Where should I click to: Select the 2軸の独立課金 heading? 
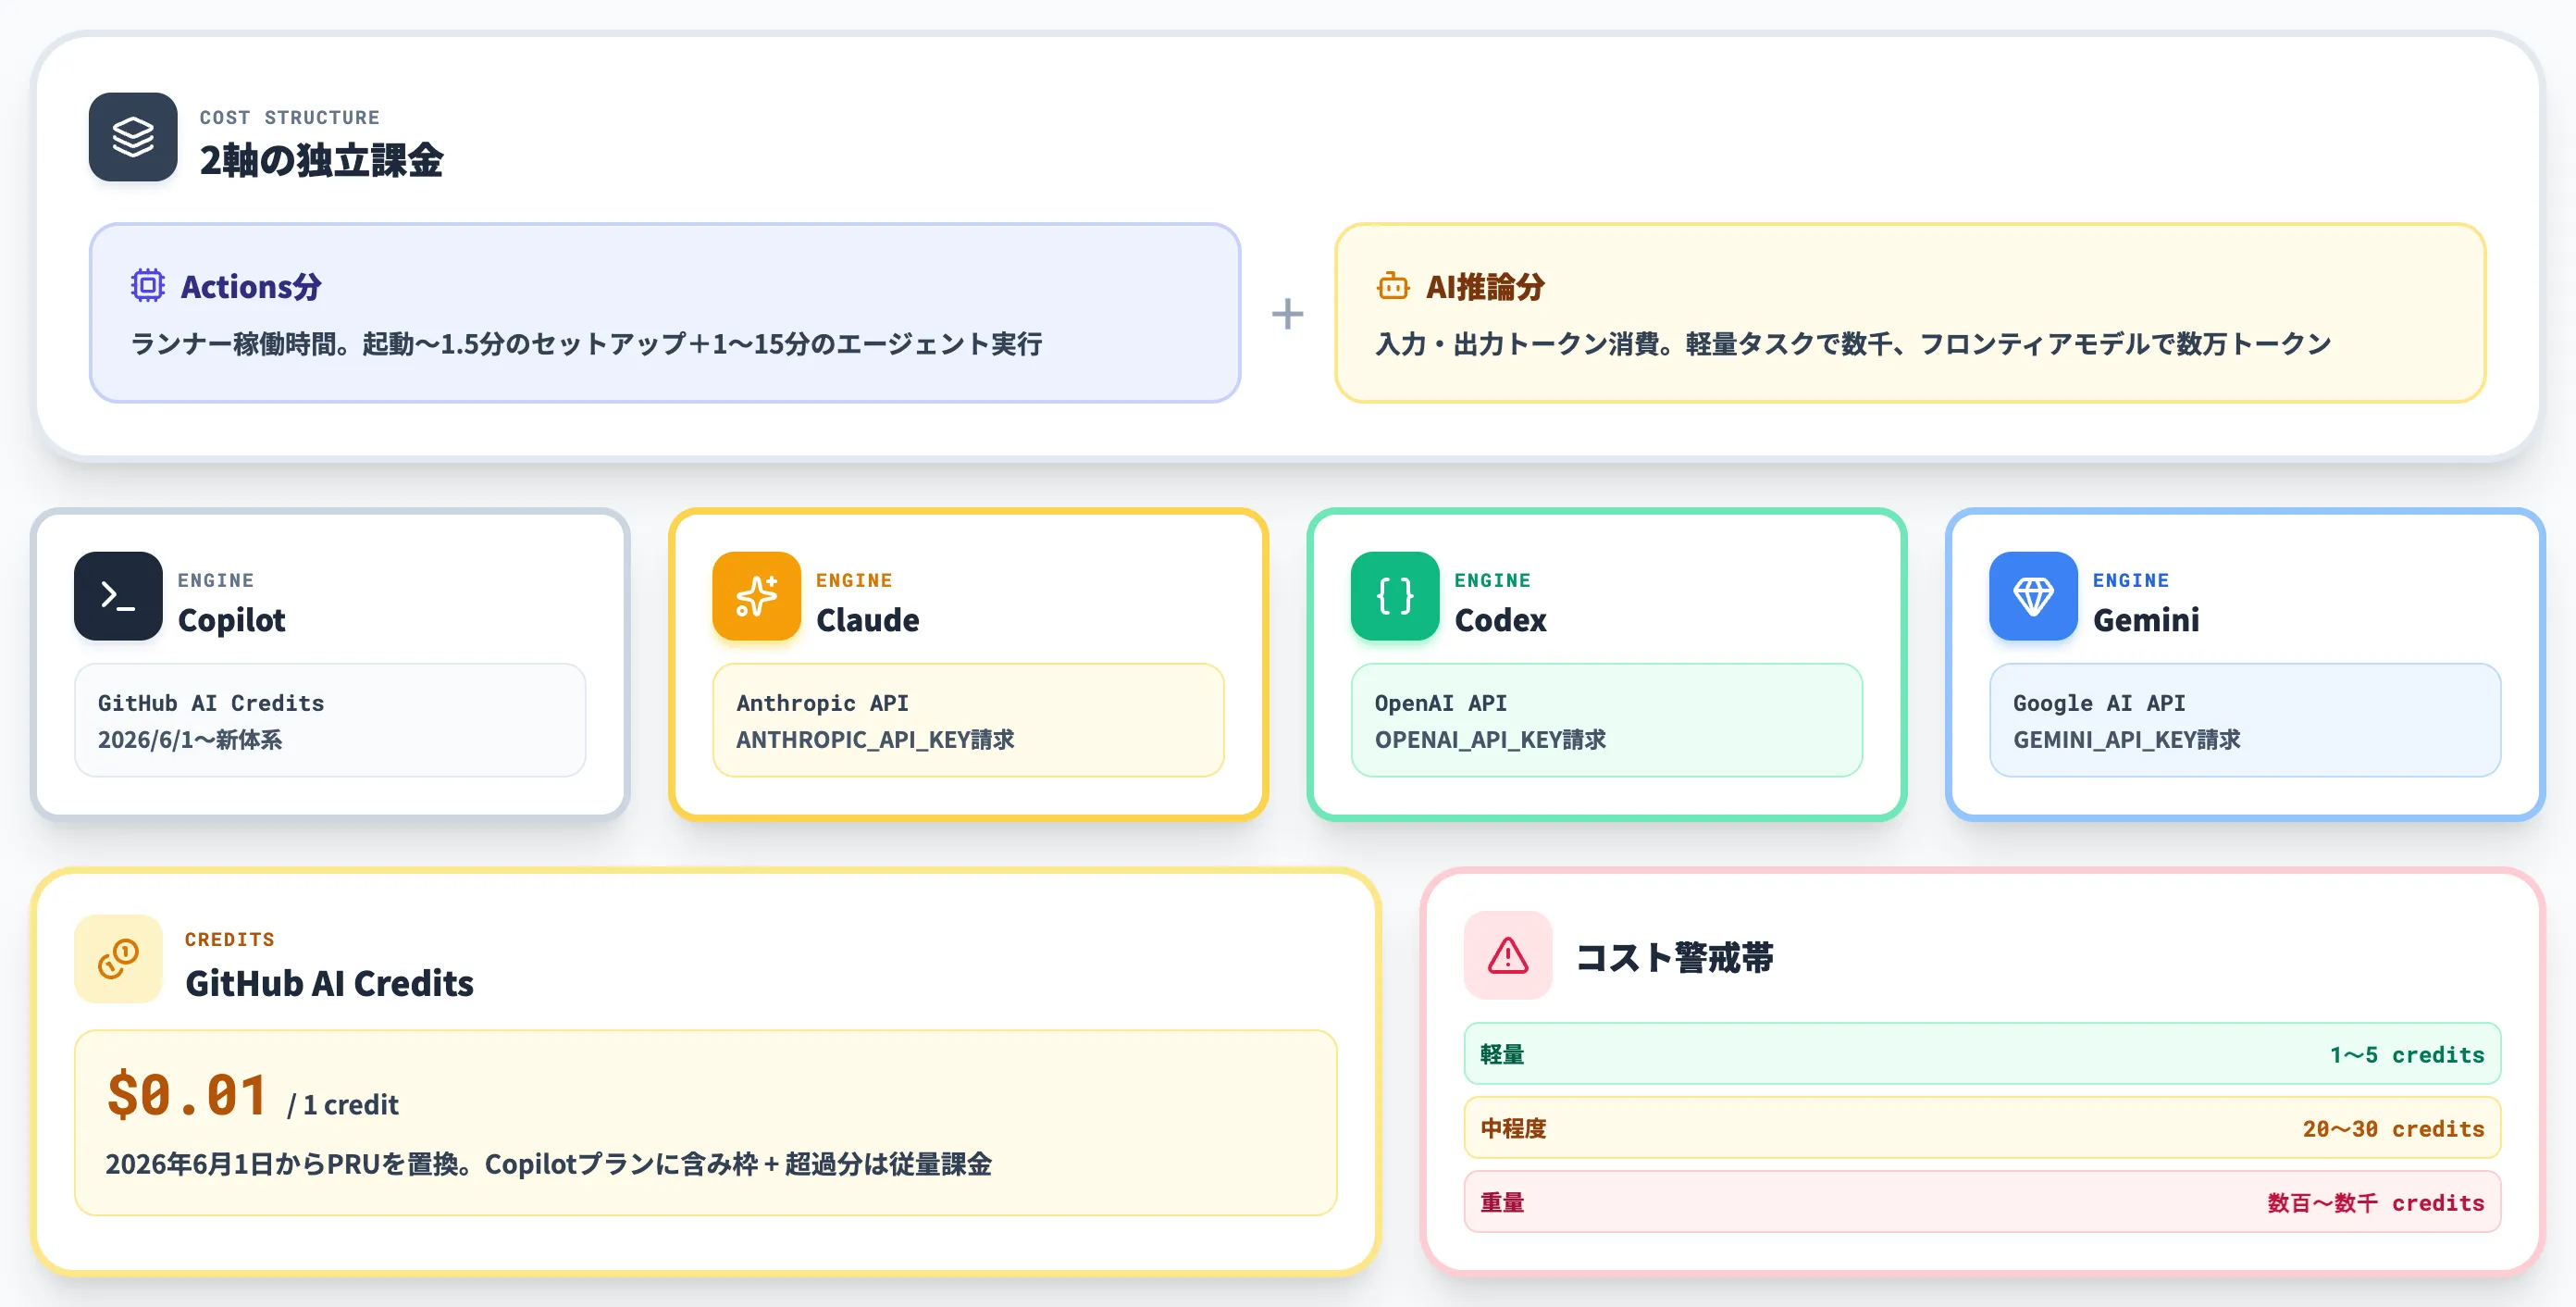(321, 160)
